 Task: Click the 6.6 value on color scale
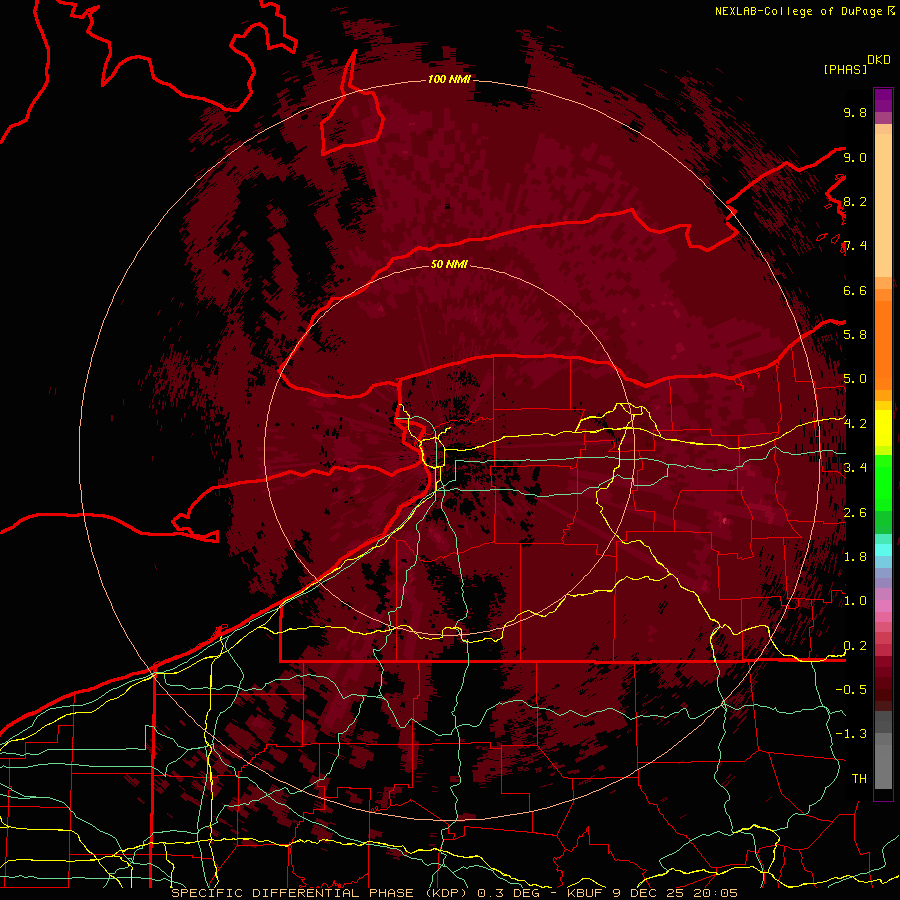click(855, 290)
